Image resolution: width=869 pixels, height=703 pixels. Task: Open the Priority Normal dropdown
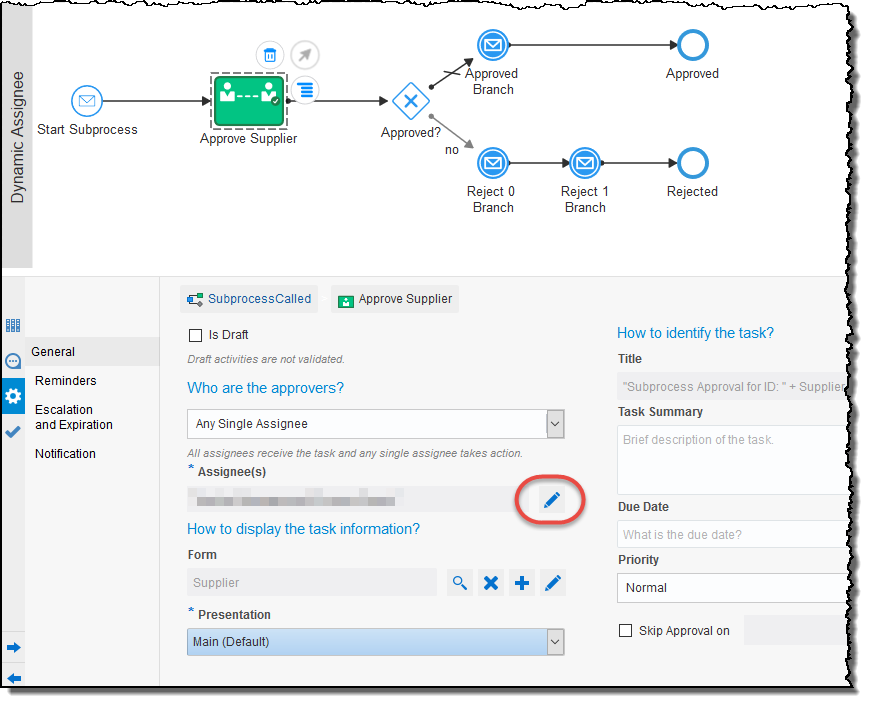point(732,588)
